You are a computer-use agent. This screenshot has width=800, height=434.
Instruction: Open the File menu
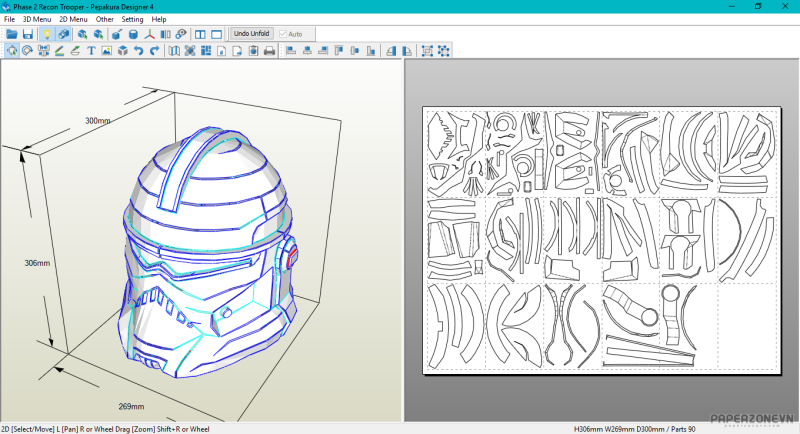pyautogui.click(x=9, y=19)
